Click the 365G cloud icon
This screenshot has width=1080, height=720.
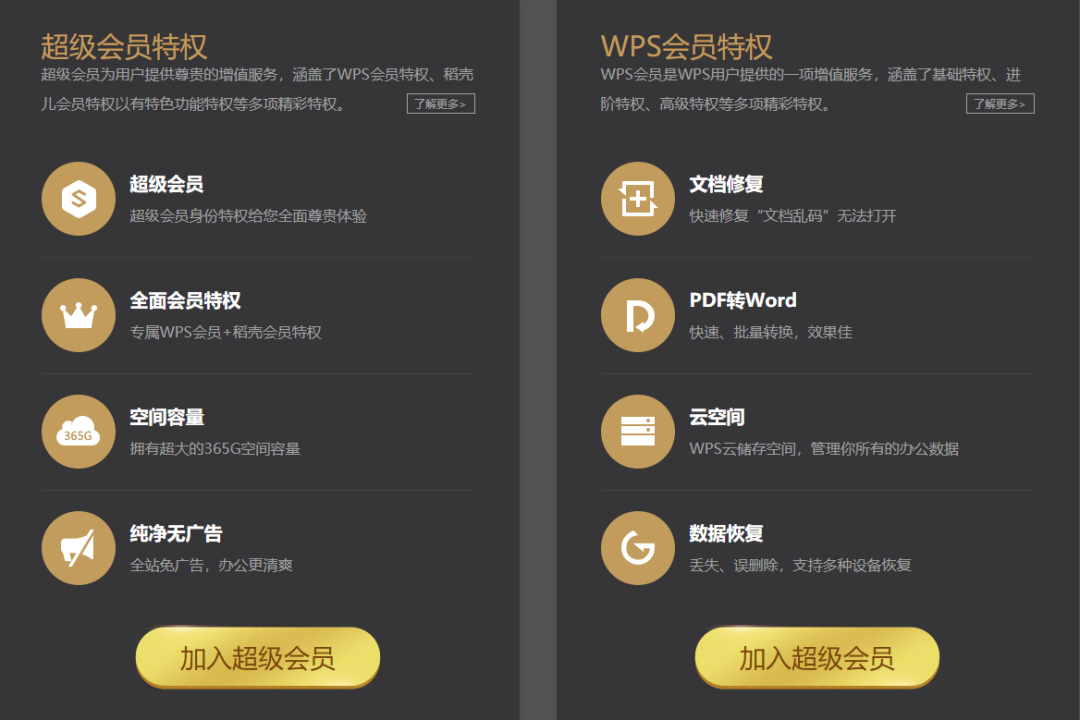click(x=79, y=431)
